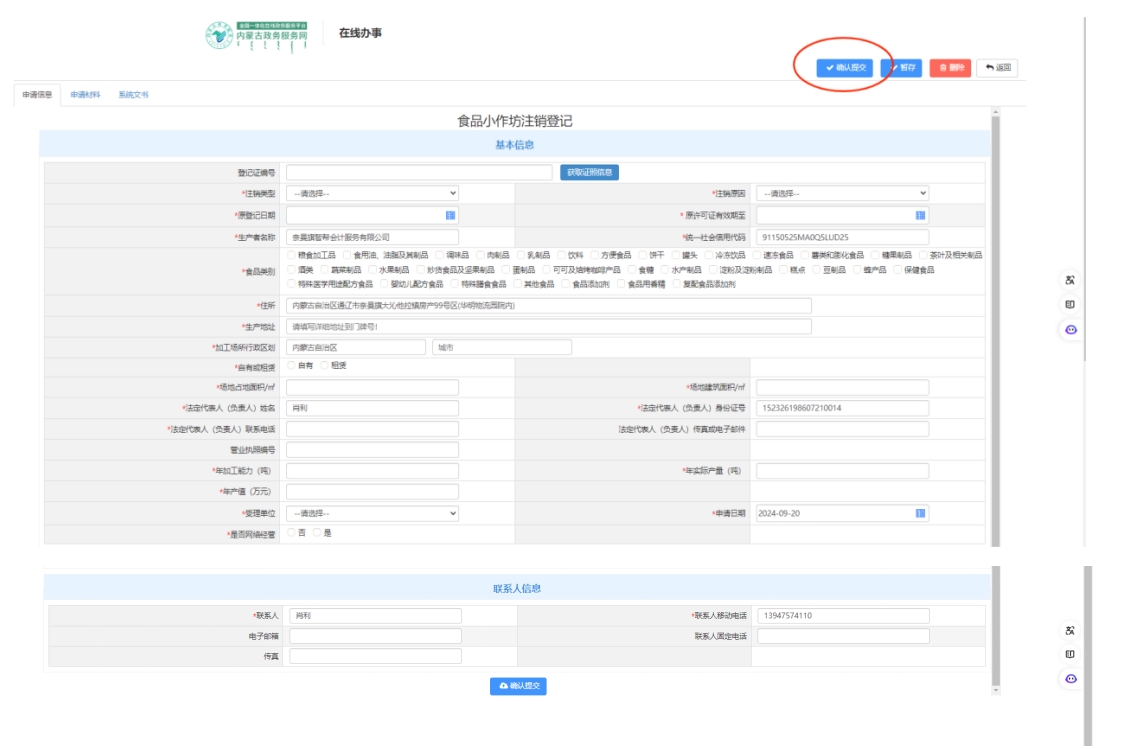The height and width of the screenshot is (749, 1133).
Task: Click the 返回 back button
Action: point(997,68)
